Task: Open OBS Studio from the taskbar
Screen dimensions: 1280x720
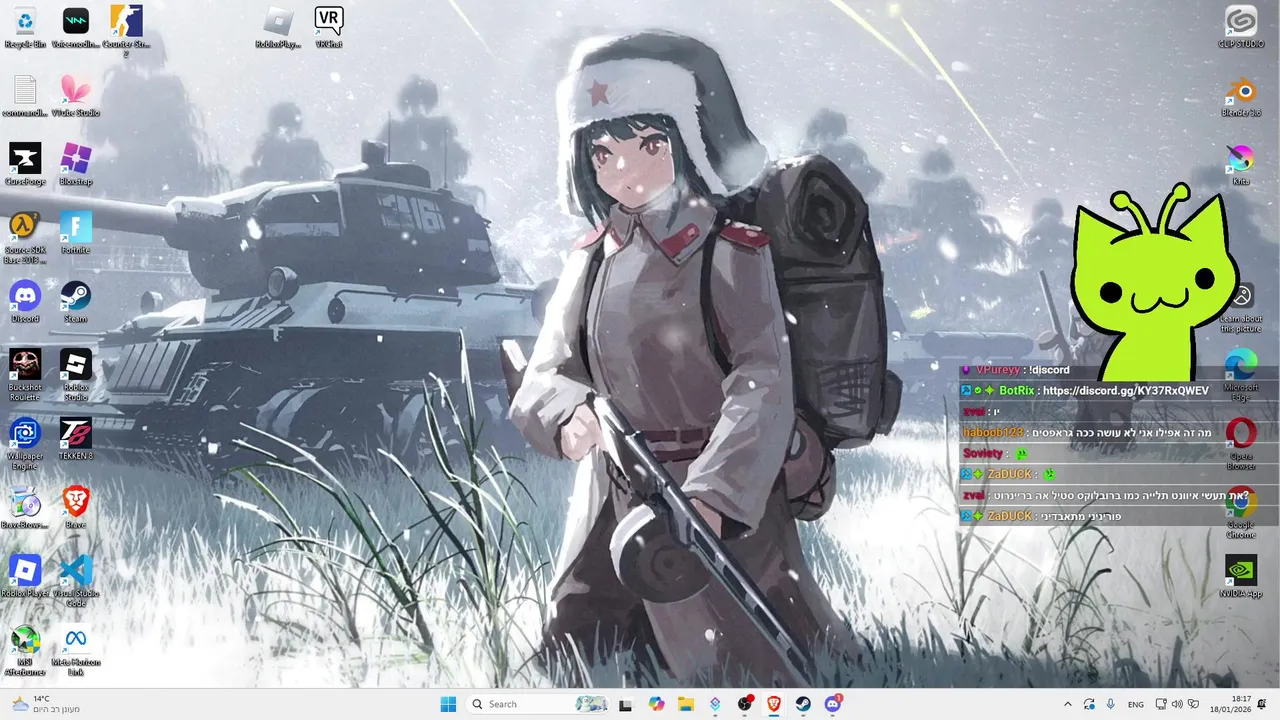Action: click(x=745, y=704)
